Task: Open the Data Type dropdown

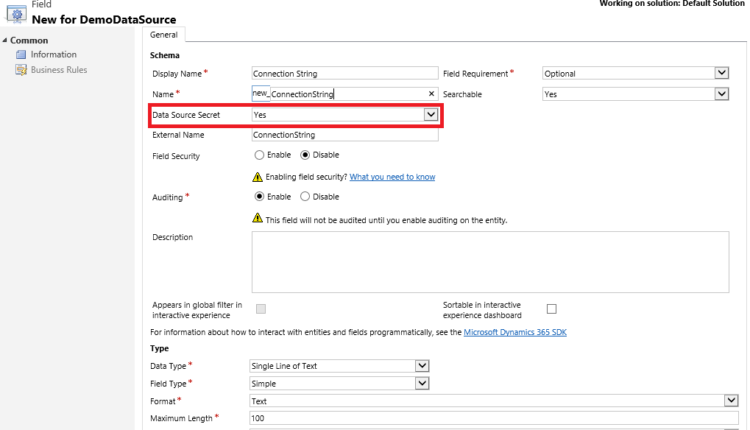Action: click(x=422, y=366)
